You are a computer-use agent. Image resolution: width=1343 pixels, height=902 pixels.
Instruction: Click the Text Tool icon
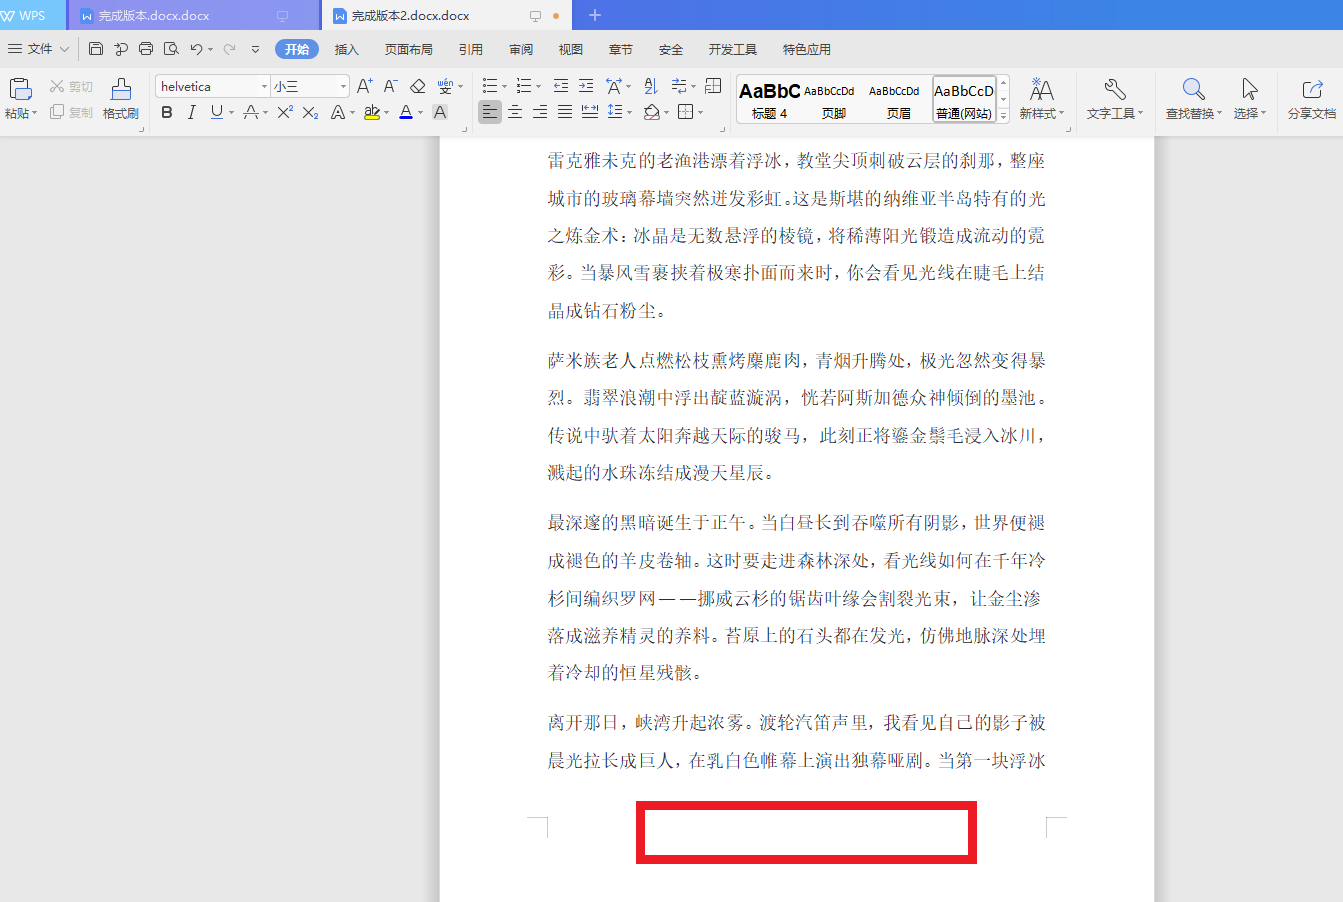point(1113,99)
